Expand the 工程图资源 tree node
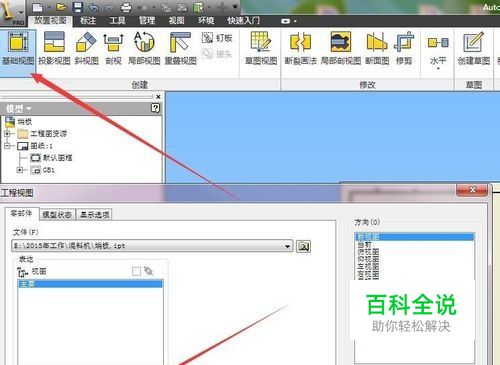Screen dimensions: 500x365 (8, 134)
